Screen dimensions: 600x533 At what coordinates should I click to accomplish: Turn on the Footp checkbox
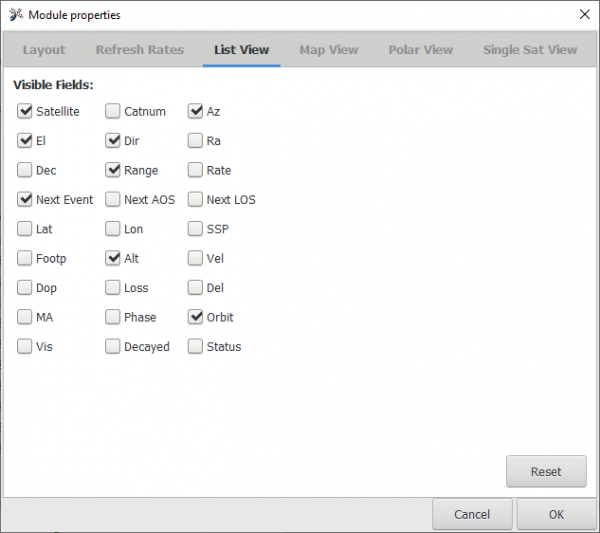[x=25, y=258]
